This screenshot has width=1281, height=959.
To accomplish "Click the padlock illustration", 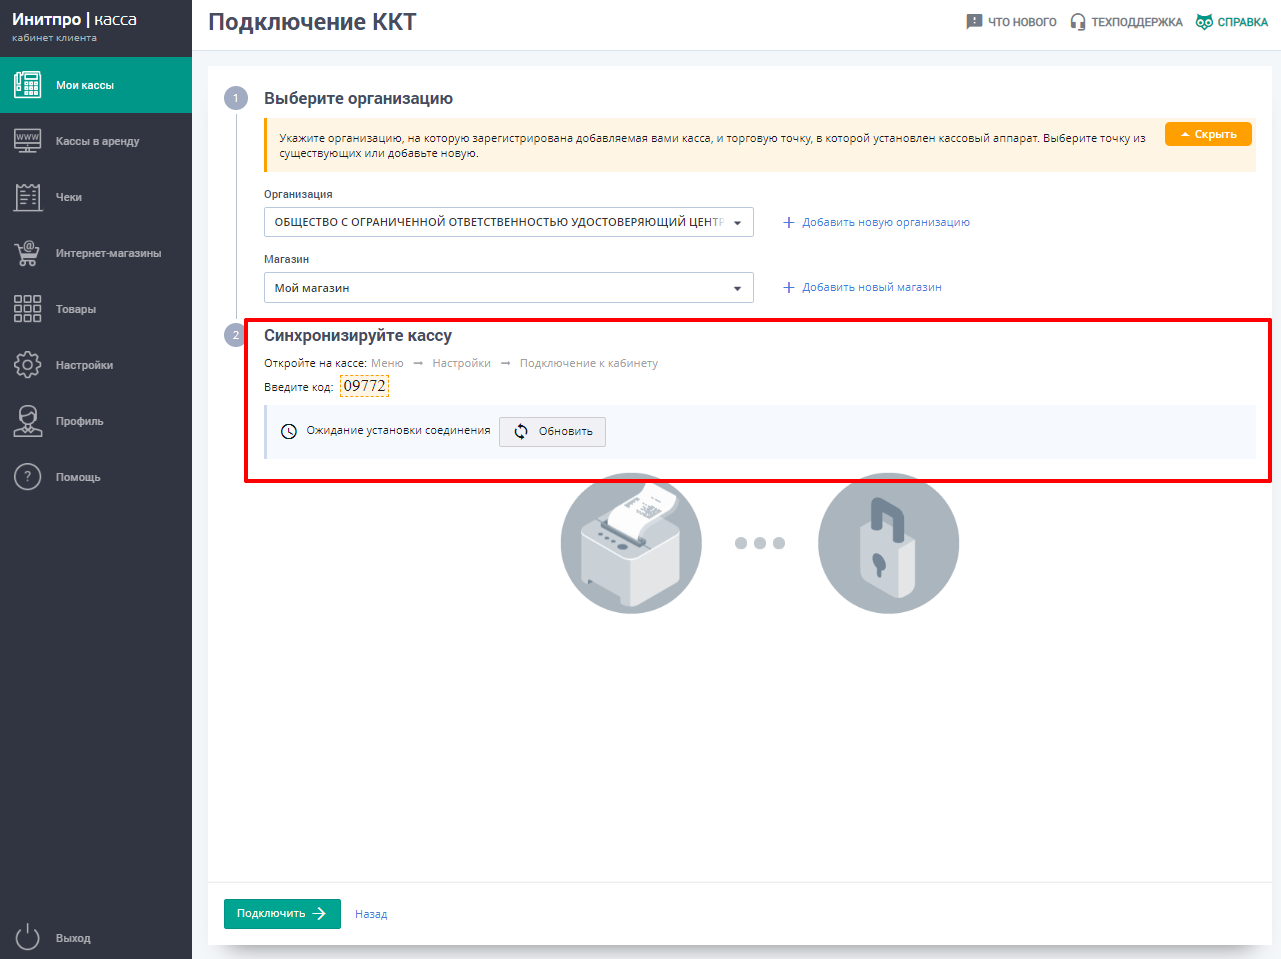I will (888, 543).
